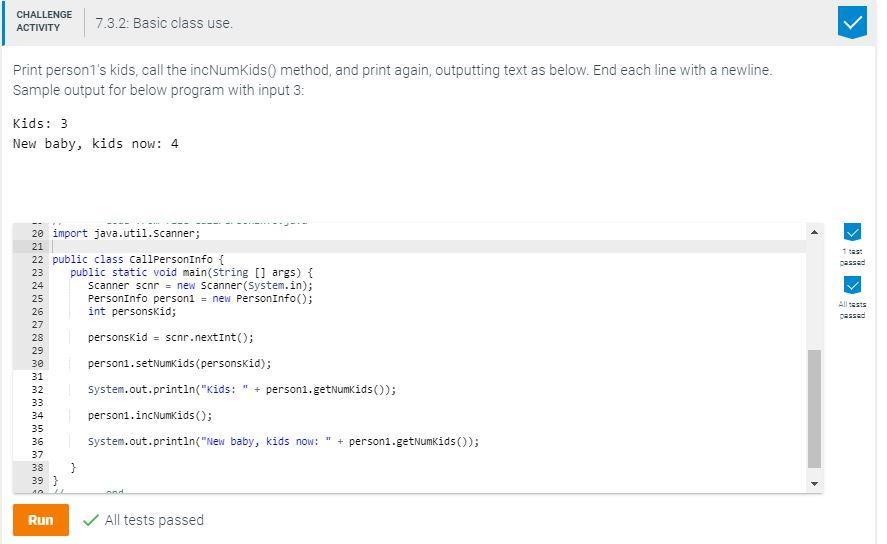Click the blue completion checkmark badge
The image size is (887, 544).
[852, 22]
